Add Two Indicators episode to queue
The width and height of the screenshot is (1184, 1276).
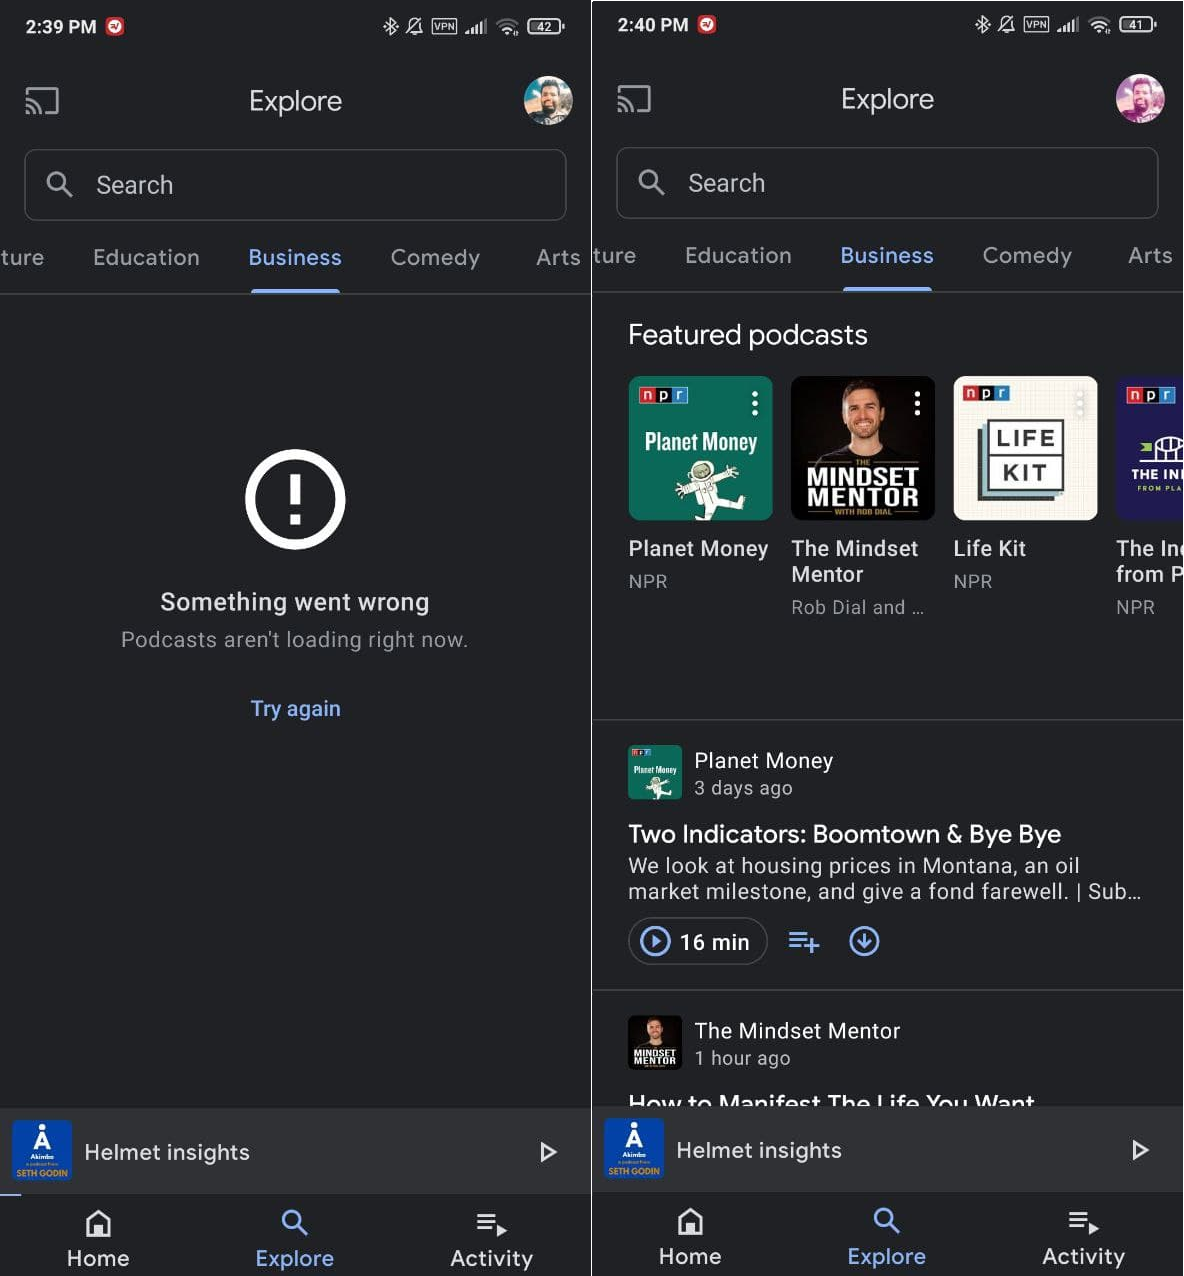804,942
